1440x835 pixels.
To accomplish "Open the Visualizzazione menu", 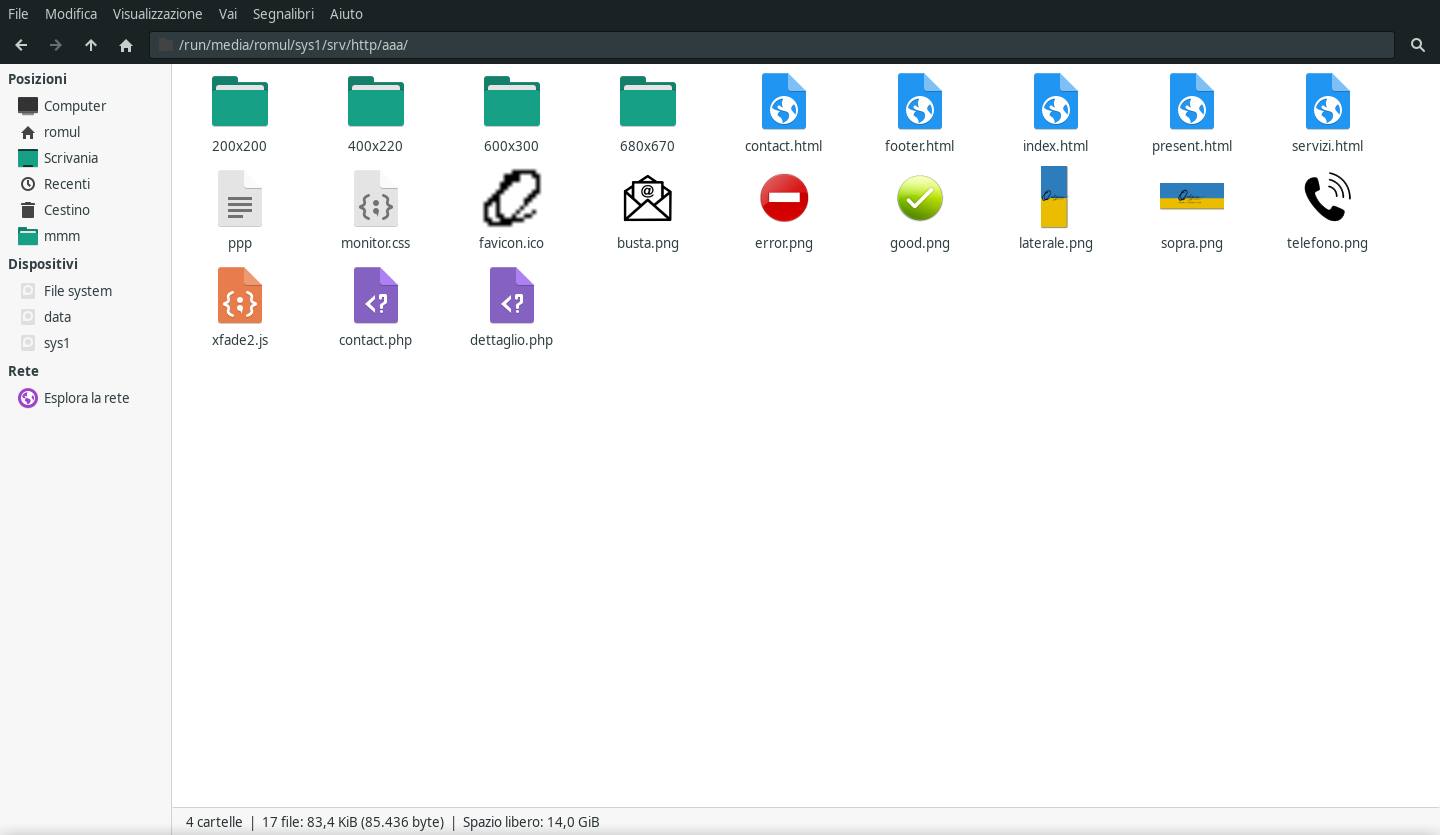I will tap(157, 14).
